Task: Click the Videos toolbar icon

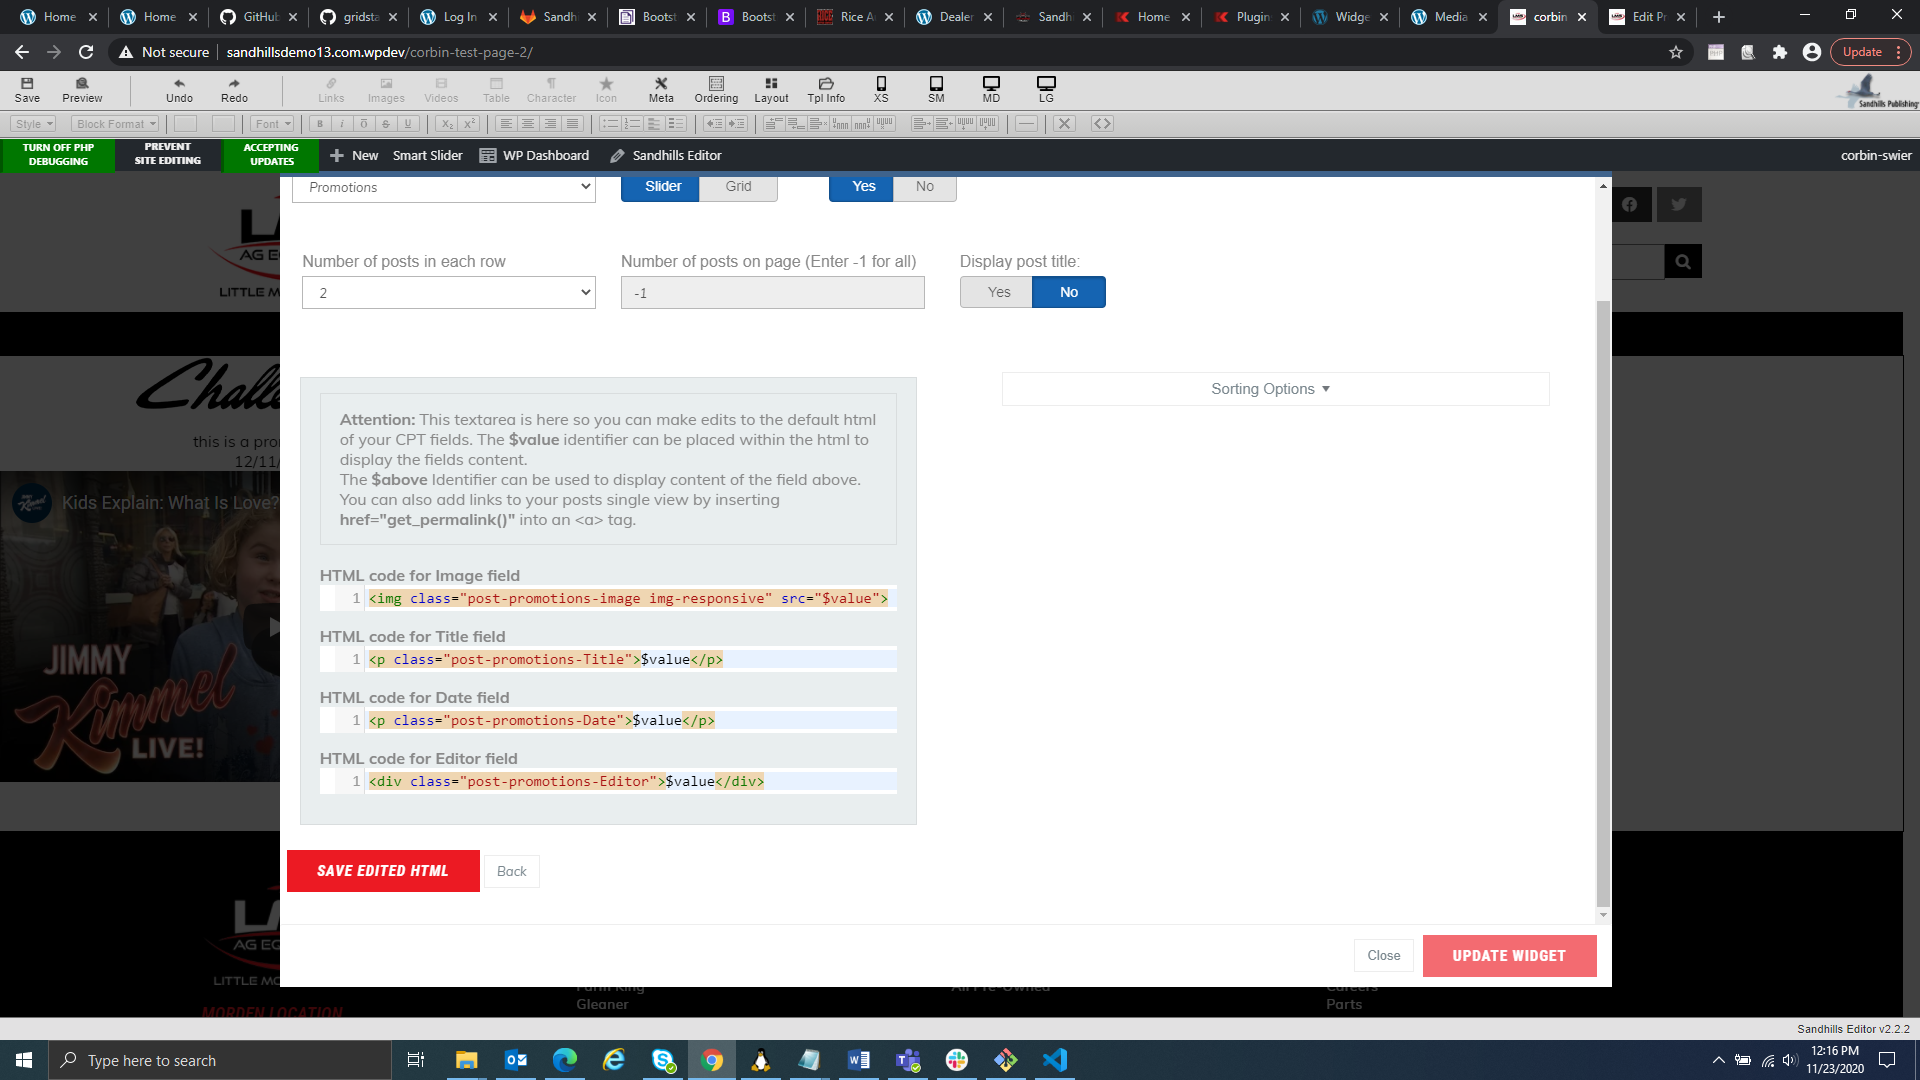Action: pyautogui.click(x=441, y=89)
